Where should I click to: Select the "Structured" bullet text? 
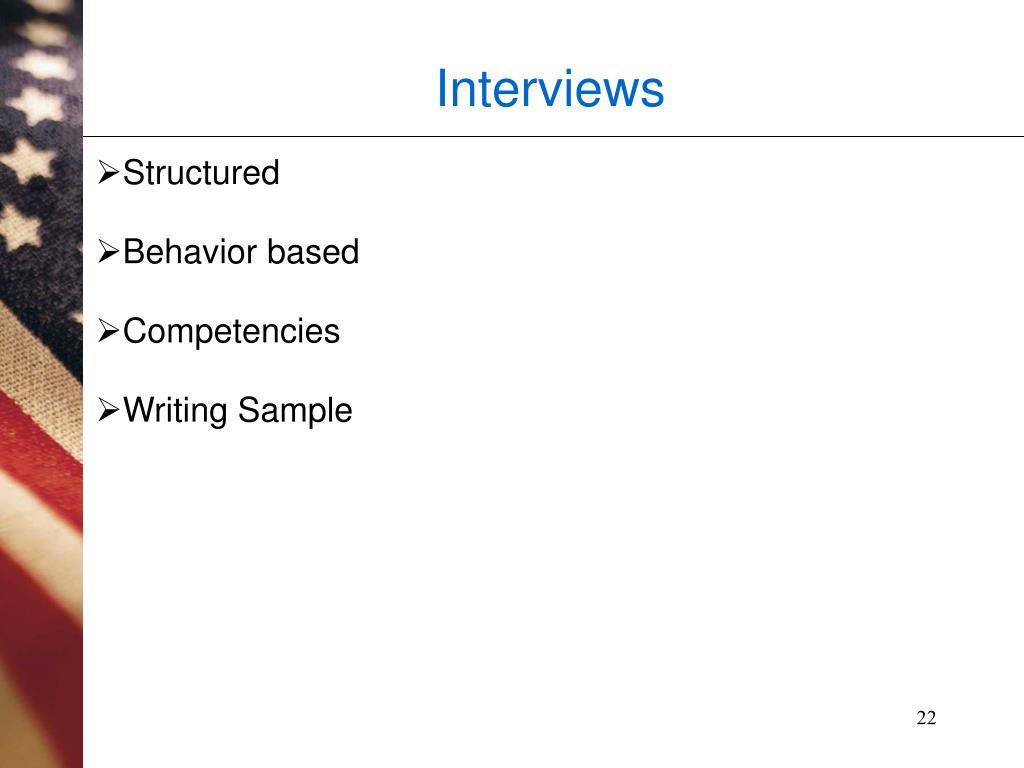point(201,173)
